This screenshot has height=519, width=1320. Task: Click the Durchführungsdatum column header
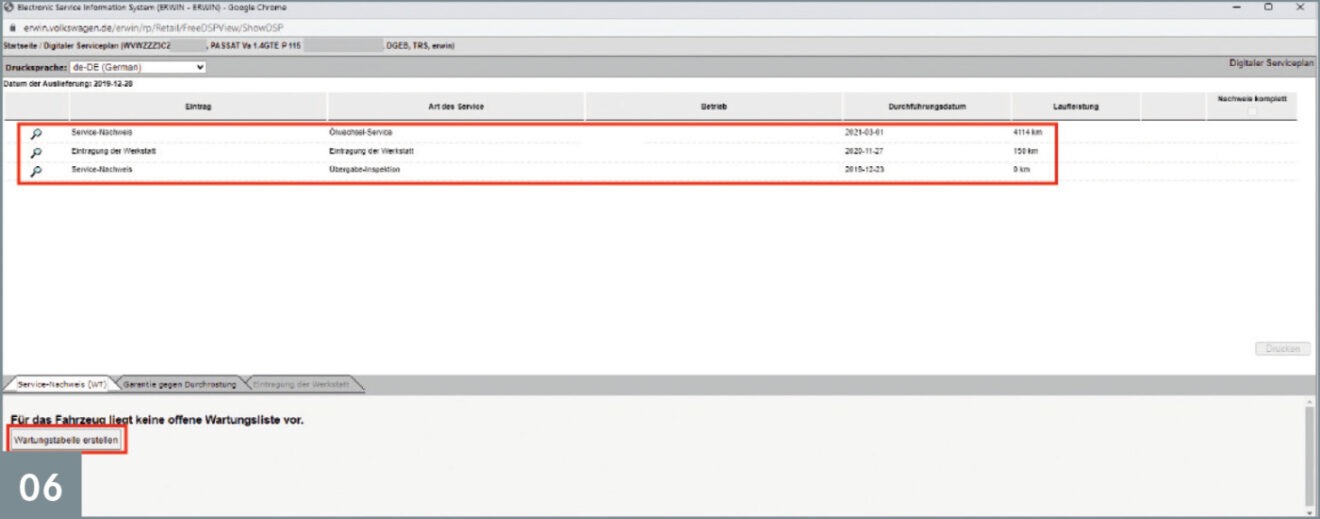(x=926, y=106)
